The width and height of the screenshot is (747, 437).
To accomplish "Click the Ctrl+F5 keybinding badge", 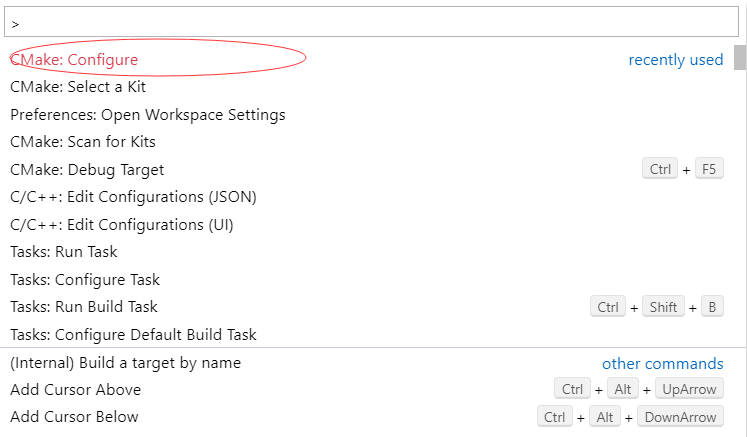I will (683, 169).
